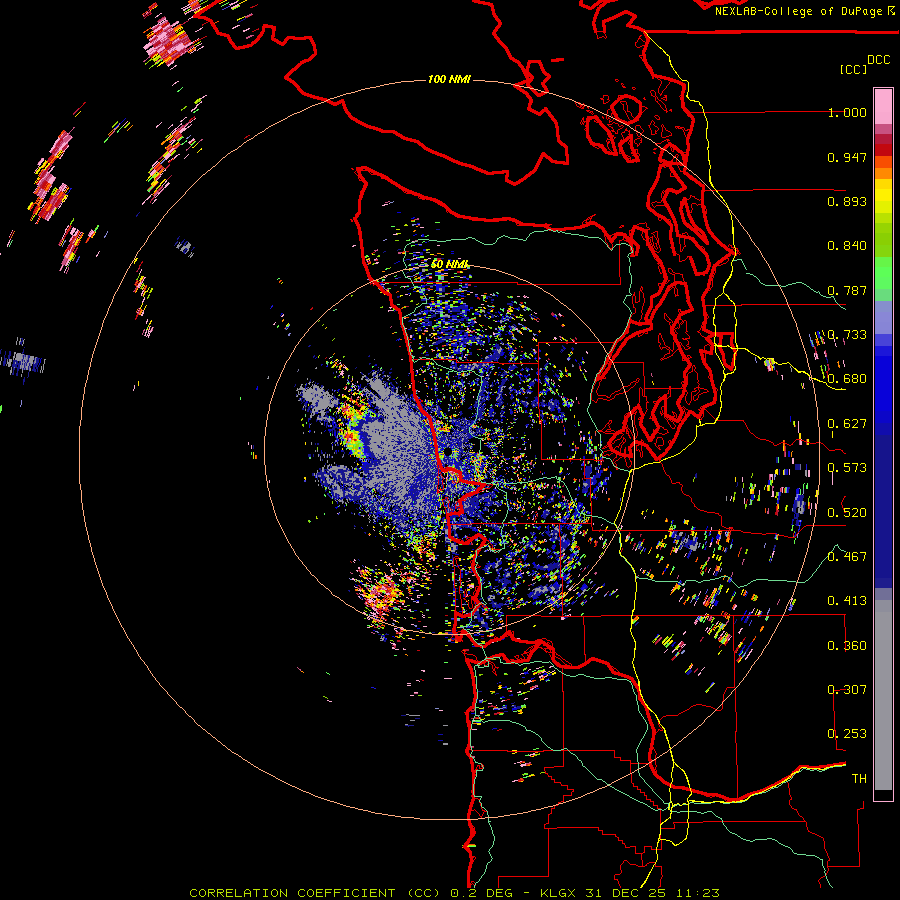Click the 0.947 scale value

tap(847, 157)
